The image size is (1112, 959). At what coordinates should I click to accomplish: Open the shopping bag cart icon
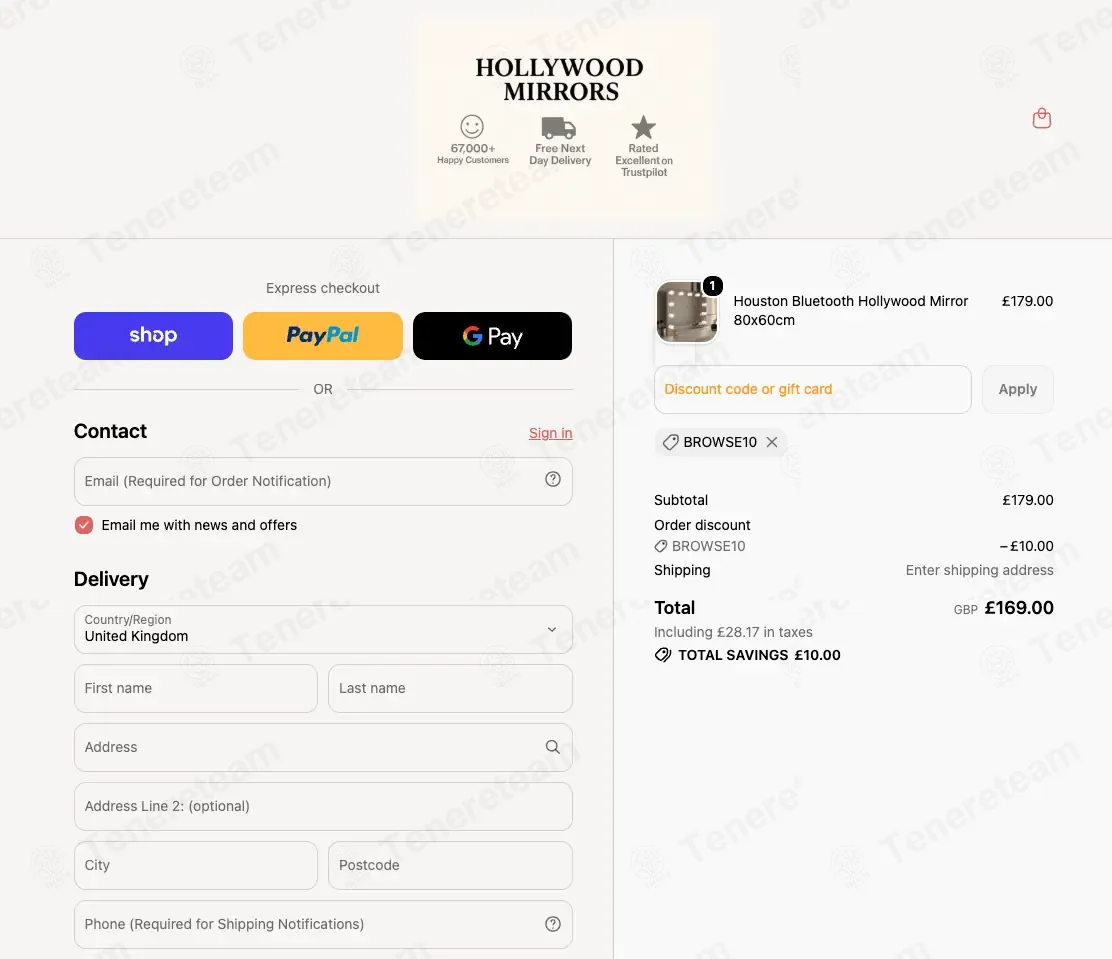tap(1041, 118)
